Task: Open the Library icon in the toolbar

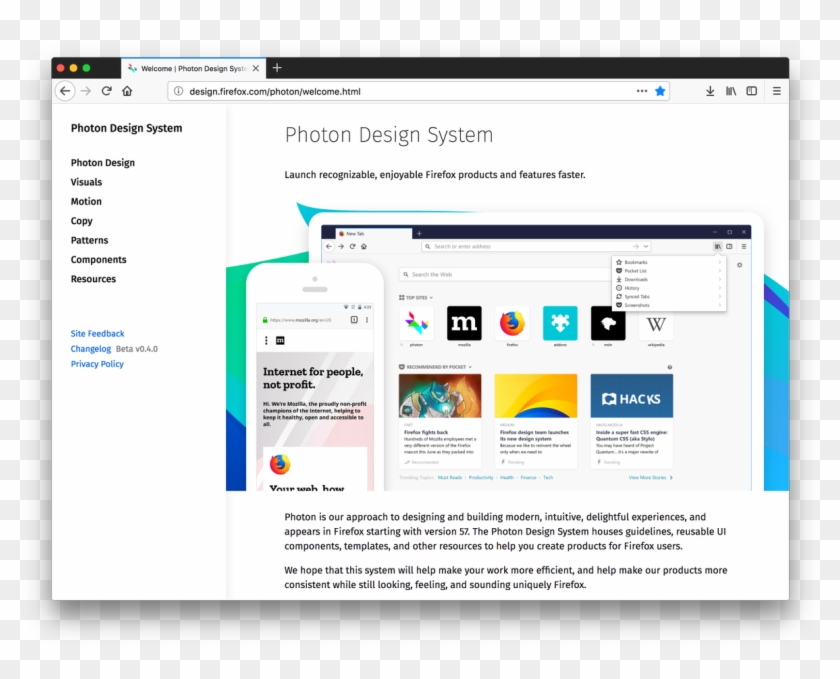Action: [x=731, y=91]
